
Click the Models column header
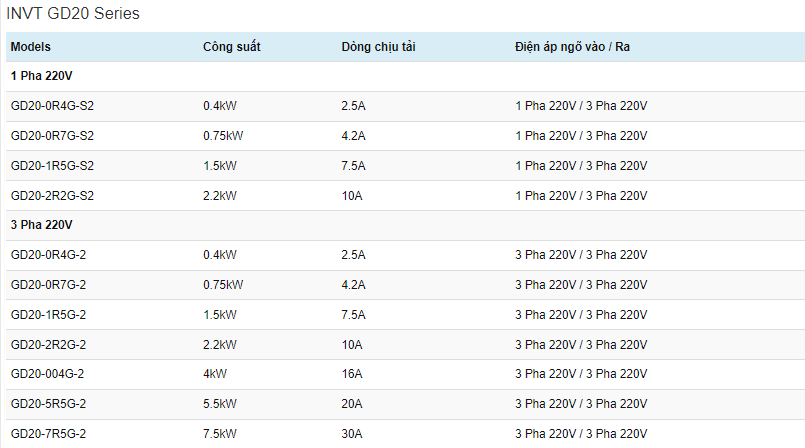click(x=31, y=47)
